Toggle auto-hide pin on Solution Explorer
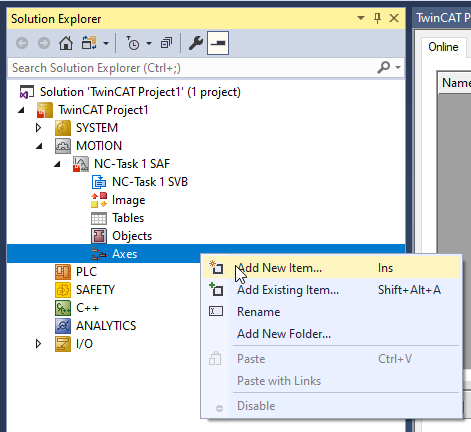471x432 pixels. [377, 18]
